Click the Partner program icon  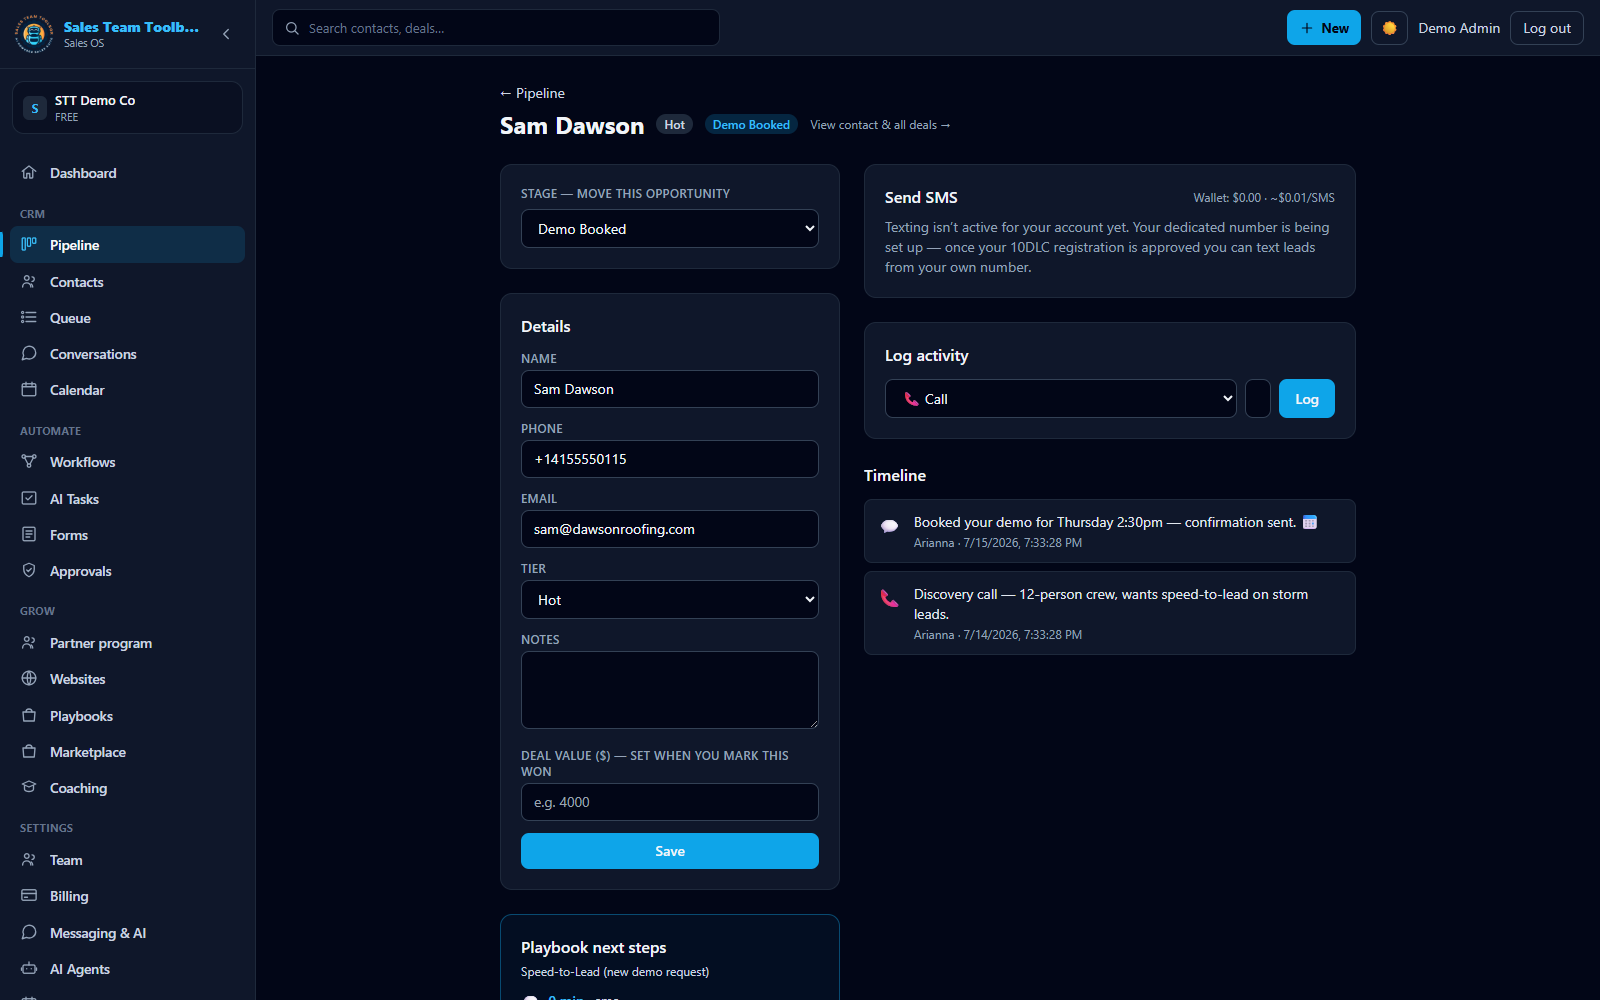[x=29, y=642]
